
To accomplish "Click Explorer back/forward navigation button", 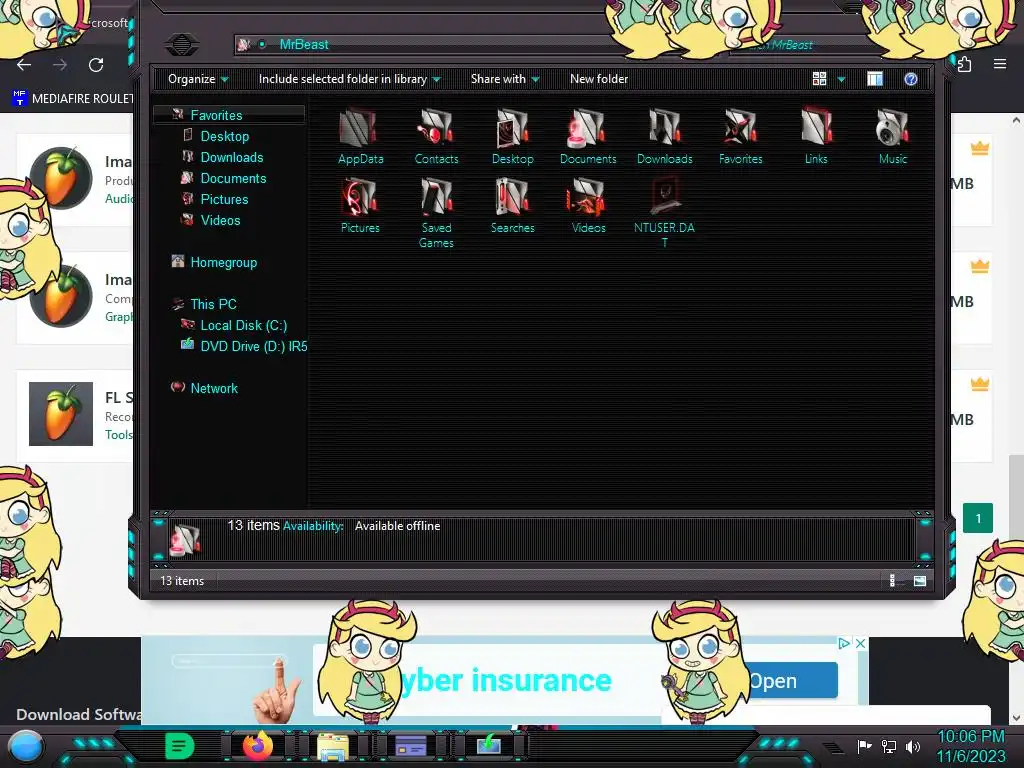I will coord(182,45).
